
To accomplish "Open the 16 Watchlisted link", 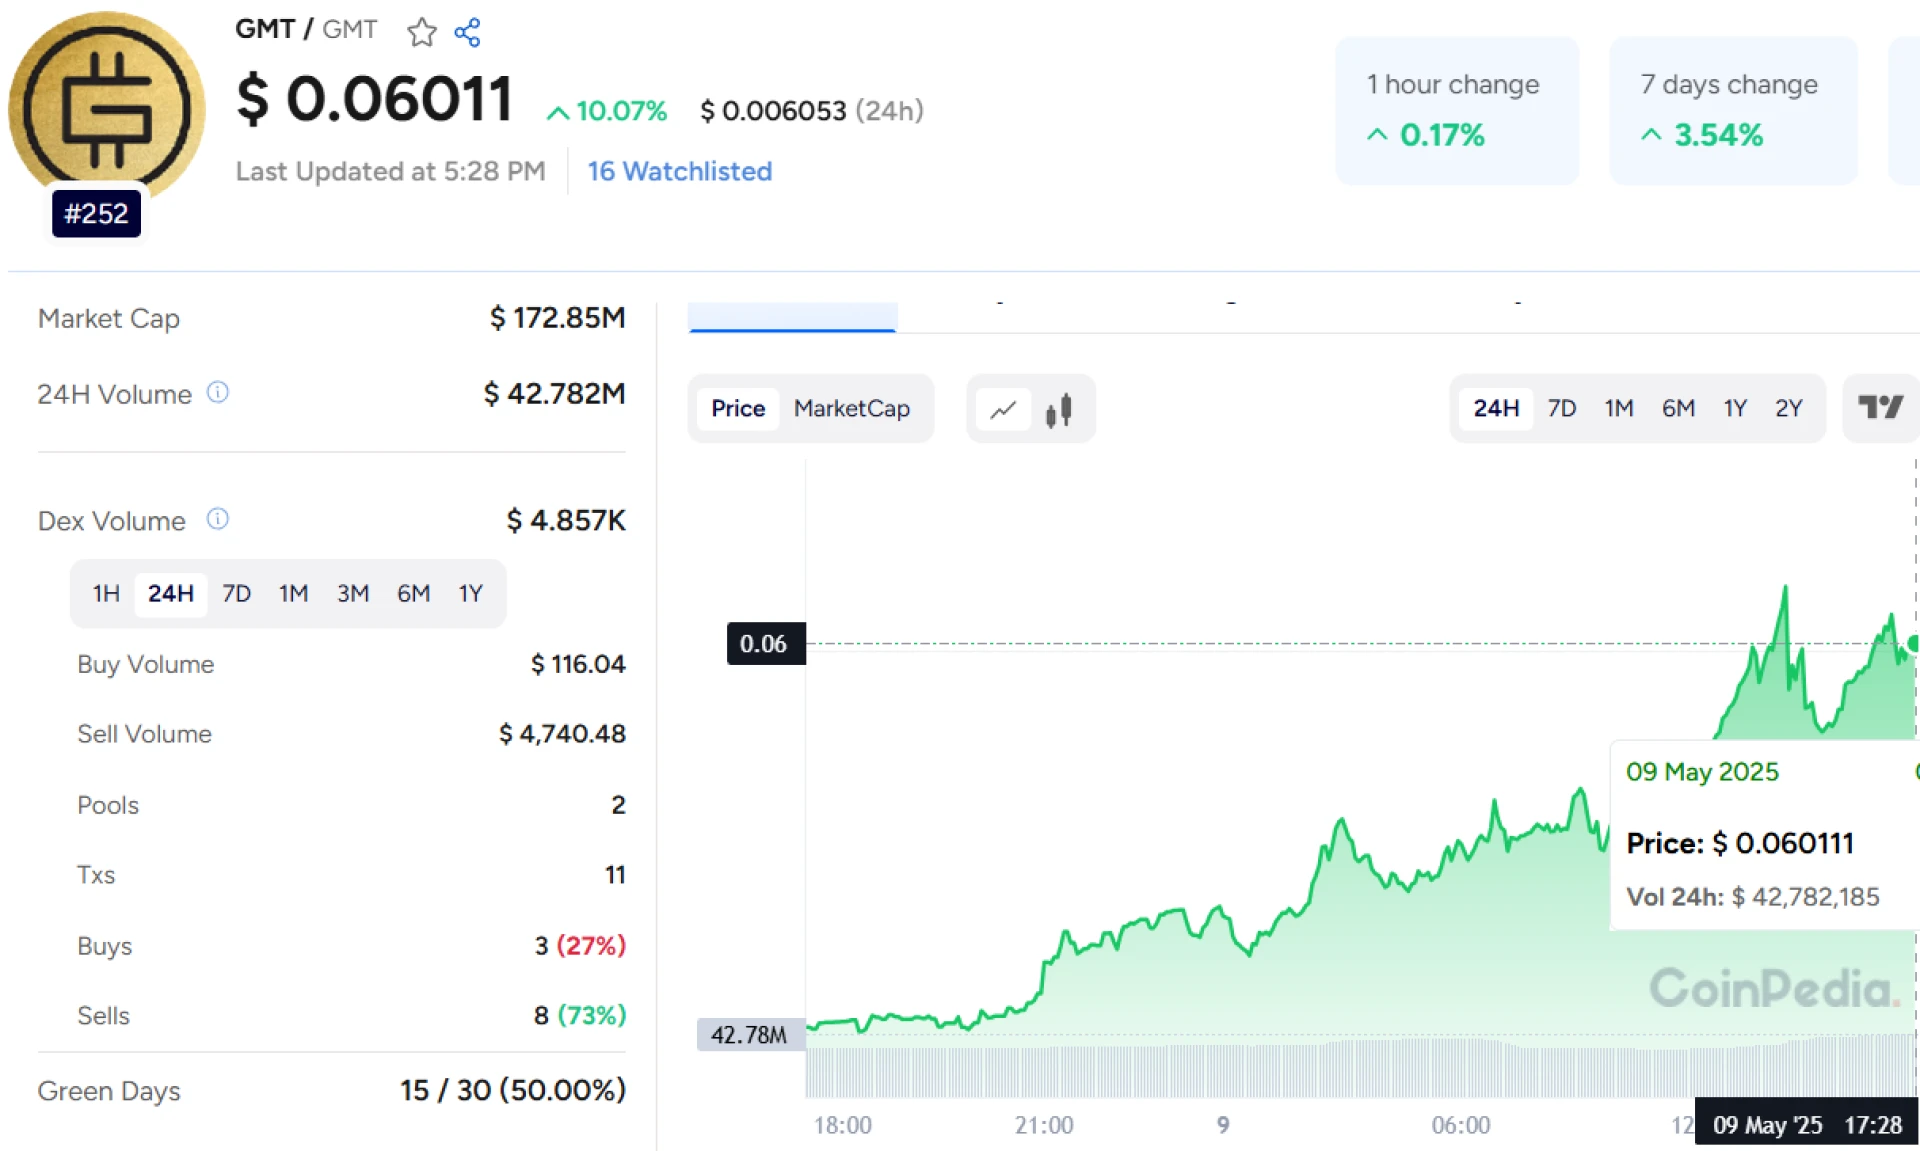I will pyautogui.click(x=679, y=172).
